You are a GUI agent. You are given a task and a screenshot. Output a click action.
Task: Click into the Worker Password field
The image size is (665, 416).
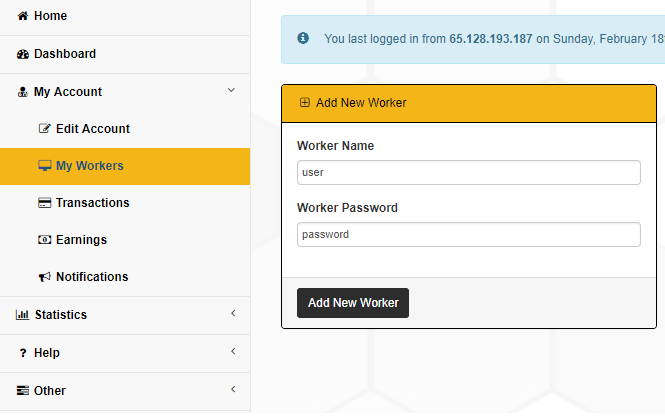click(468, 234)
